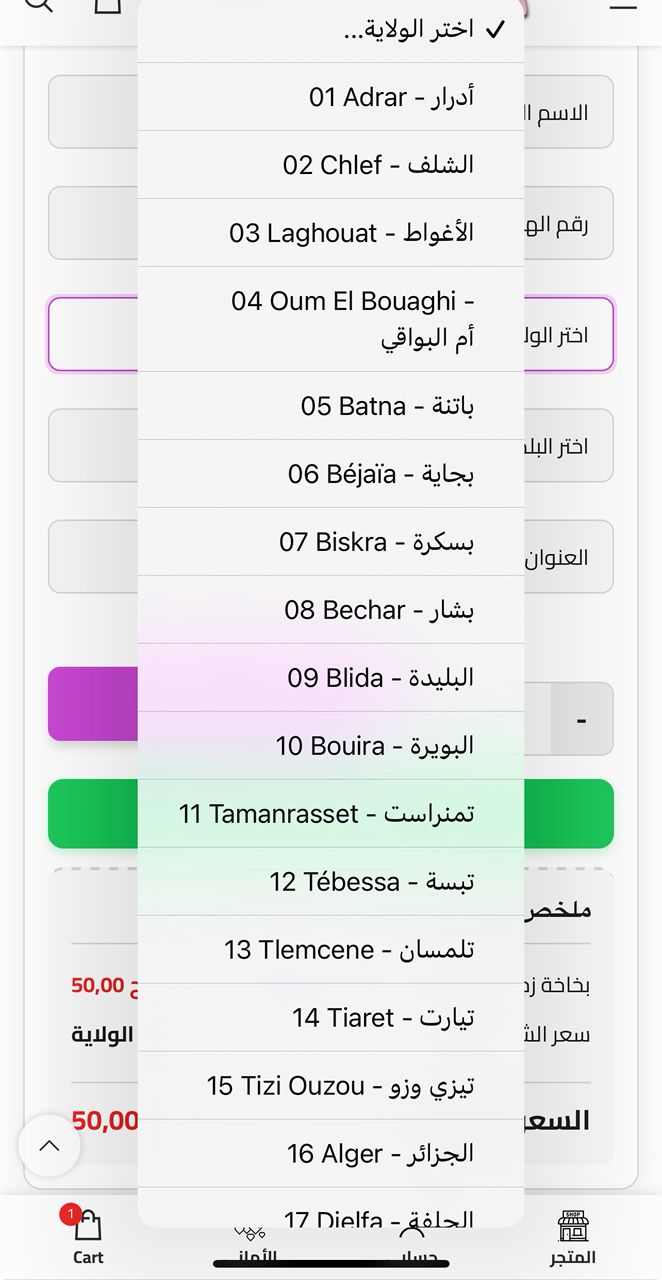Viewport: 662px width, 1280px height.
Task: Select the '09 Blida - البليدة' menu entry
Action: coord(331,677)
